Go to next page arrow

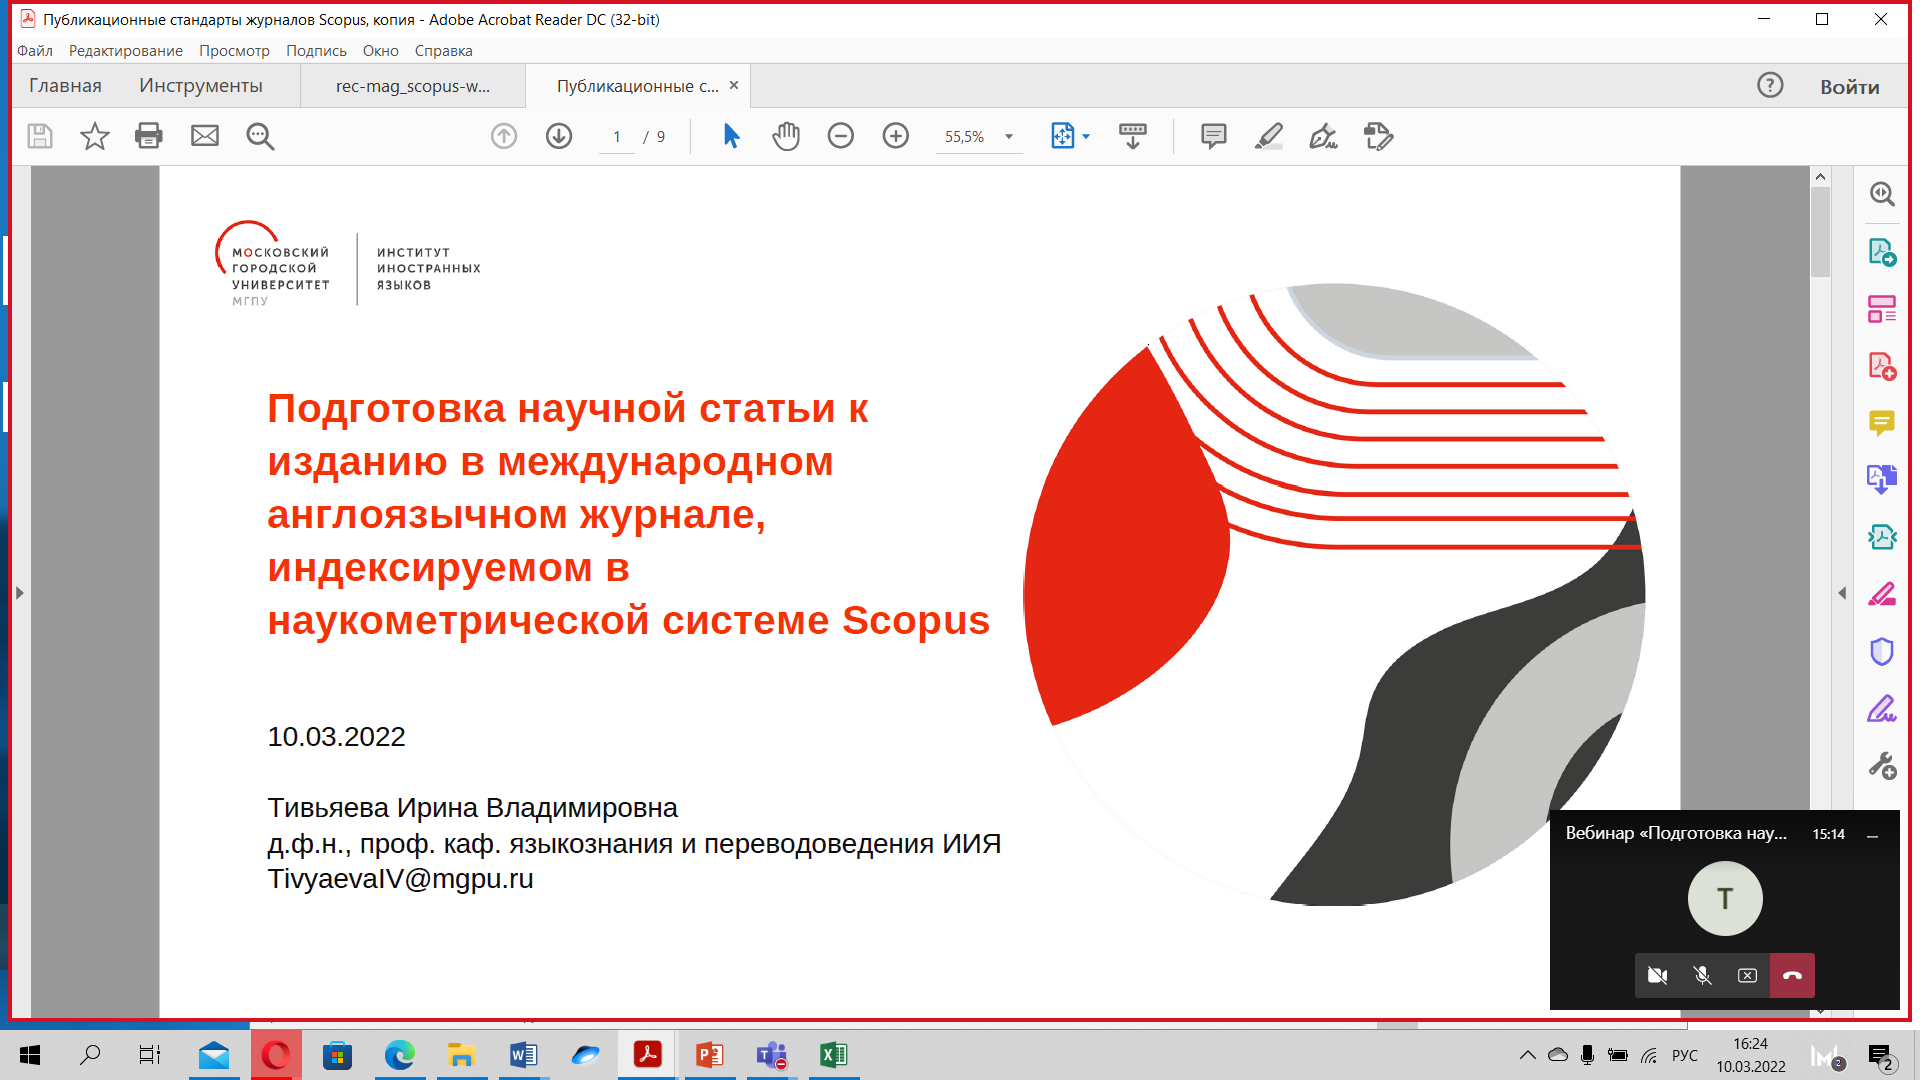pyautogui.click(x=559, y=136)
